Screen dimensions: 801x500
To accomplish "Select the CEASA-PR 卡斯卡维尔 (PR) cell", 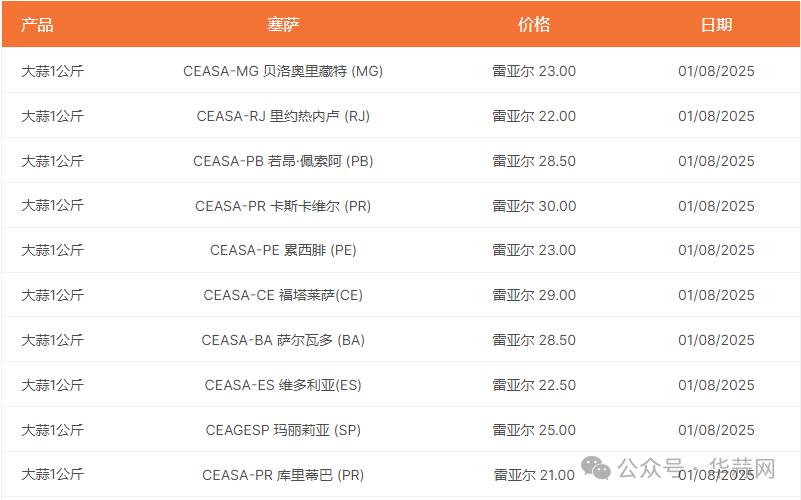I will tap(283, 206).
